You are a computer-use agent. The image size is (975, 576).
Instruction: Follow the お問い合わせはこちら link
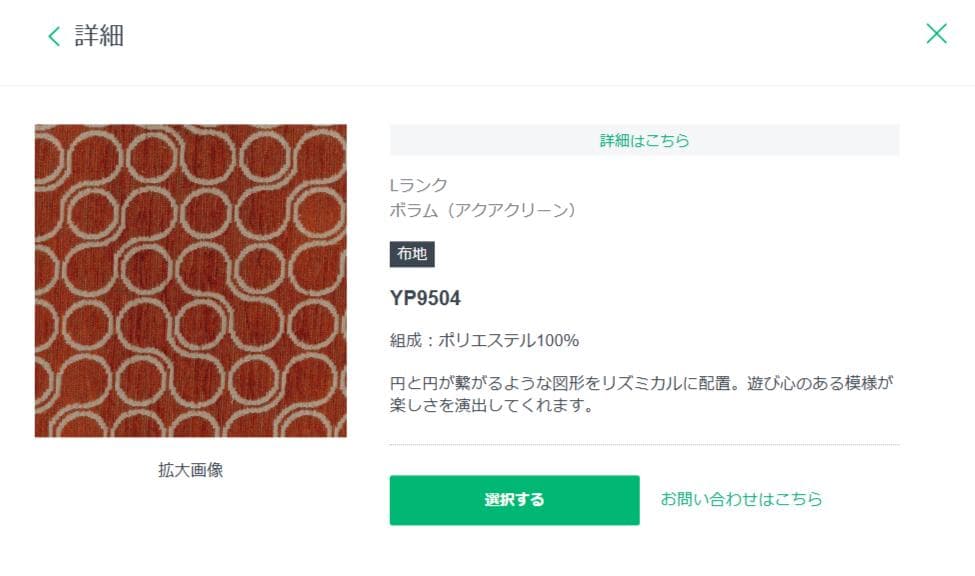tap(741, 499)
